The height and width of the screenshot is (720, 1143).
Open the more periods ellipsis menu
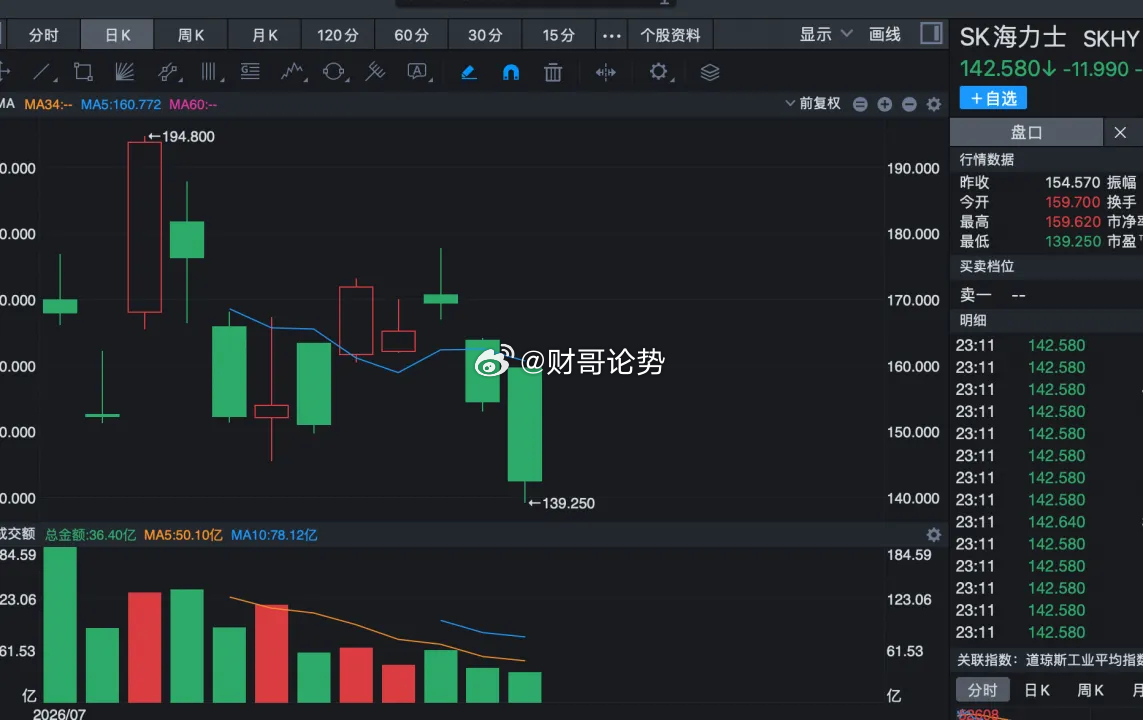click(x=612, y=35)
